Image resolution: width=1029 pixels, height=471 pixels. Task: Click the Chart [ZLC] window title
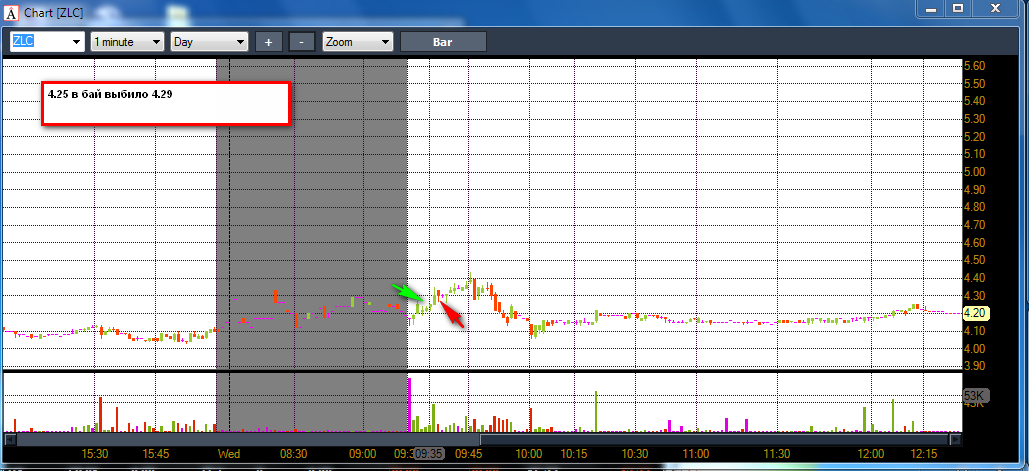pyautogui.click(x=54, y=12)
